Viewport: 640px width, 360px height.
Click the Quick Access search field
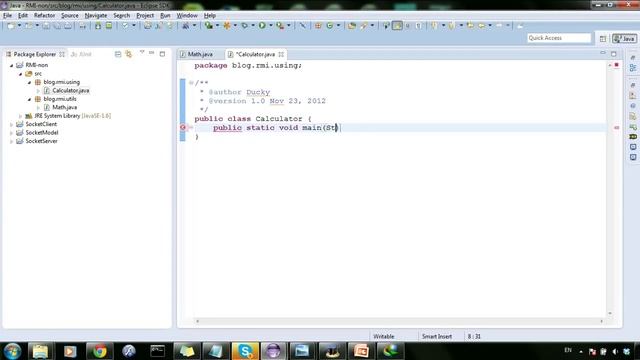click(x=559, y=38)
